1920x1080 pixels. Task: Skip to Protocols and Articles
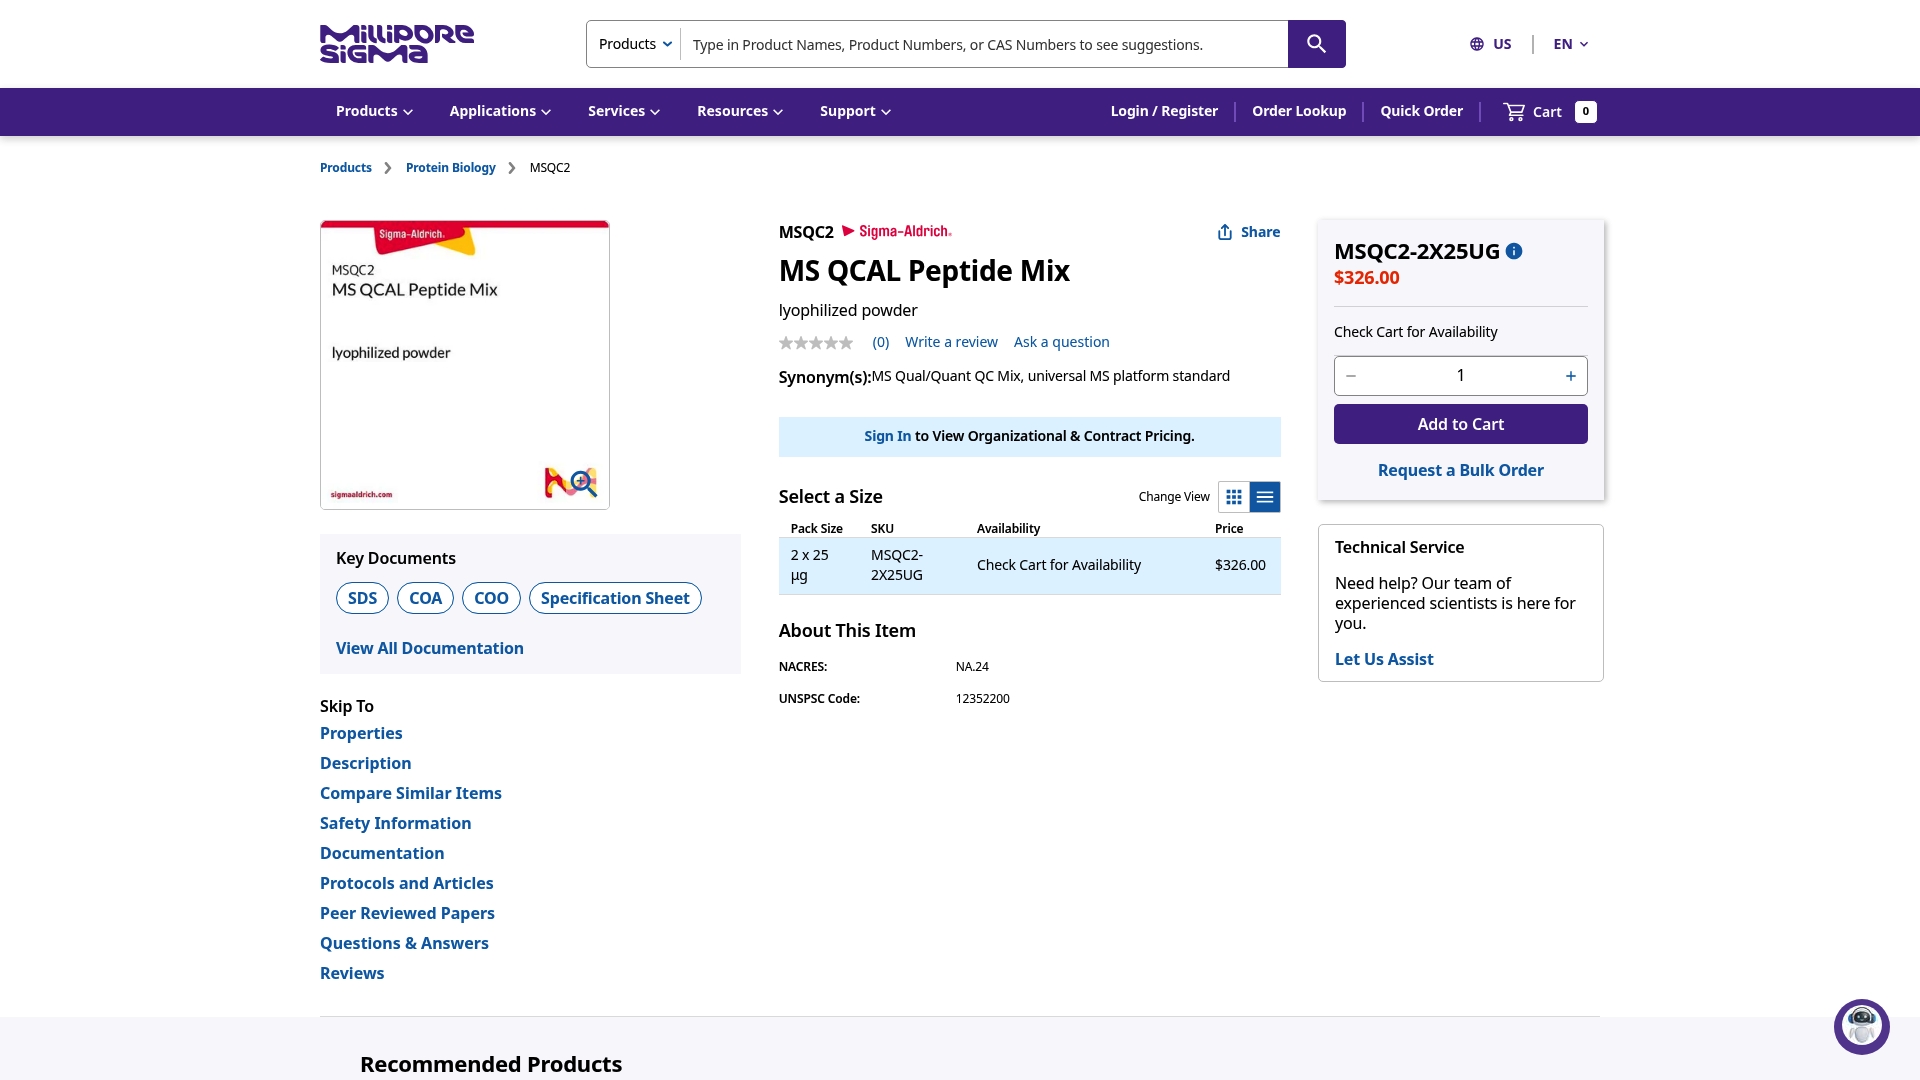(x=406, y=883)
